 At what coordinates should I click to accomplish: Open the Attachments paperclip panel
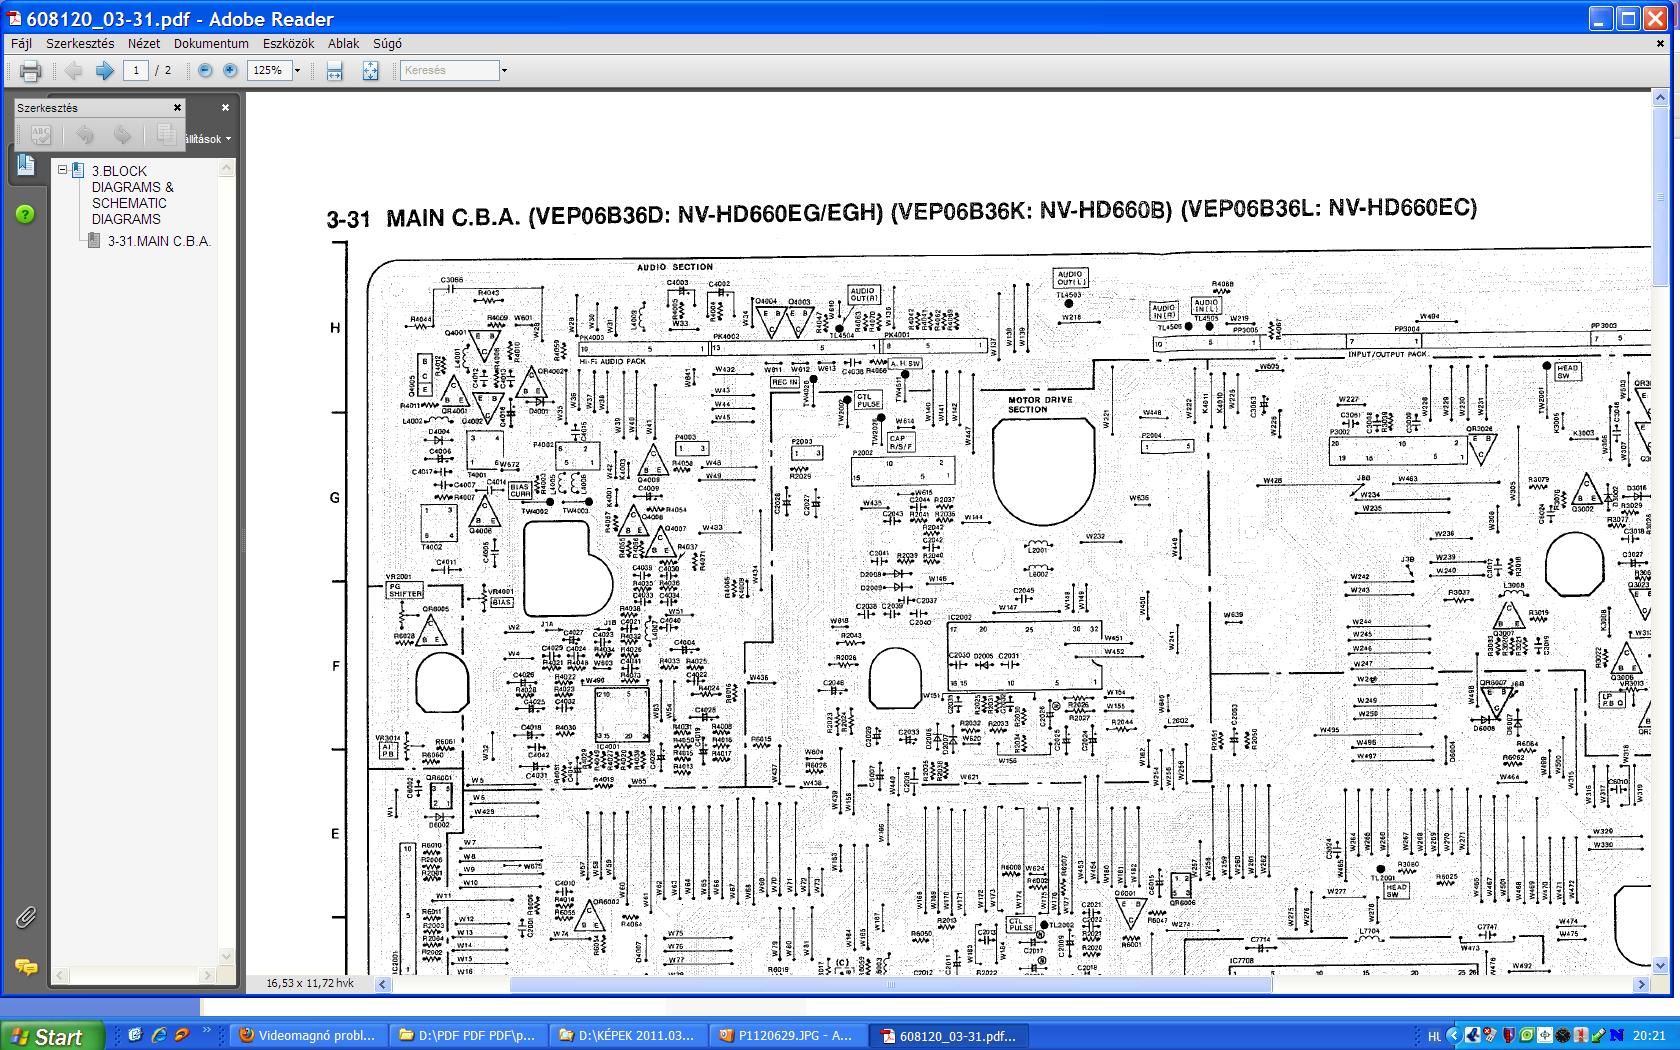[x=26, y=916]
